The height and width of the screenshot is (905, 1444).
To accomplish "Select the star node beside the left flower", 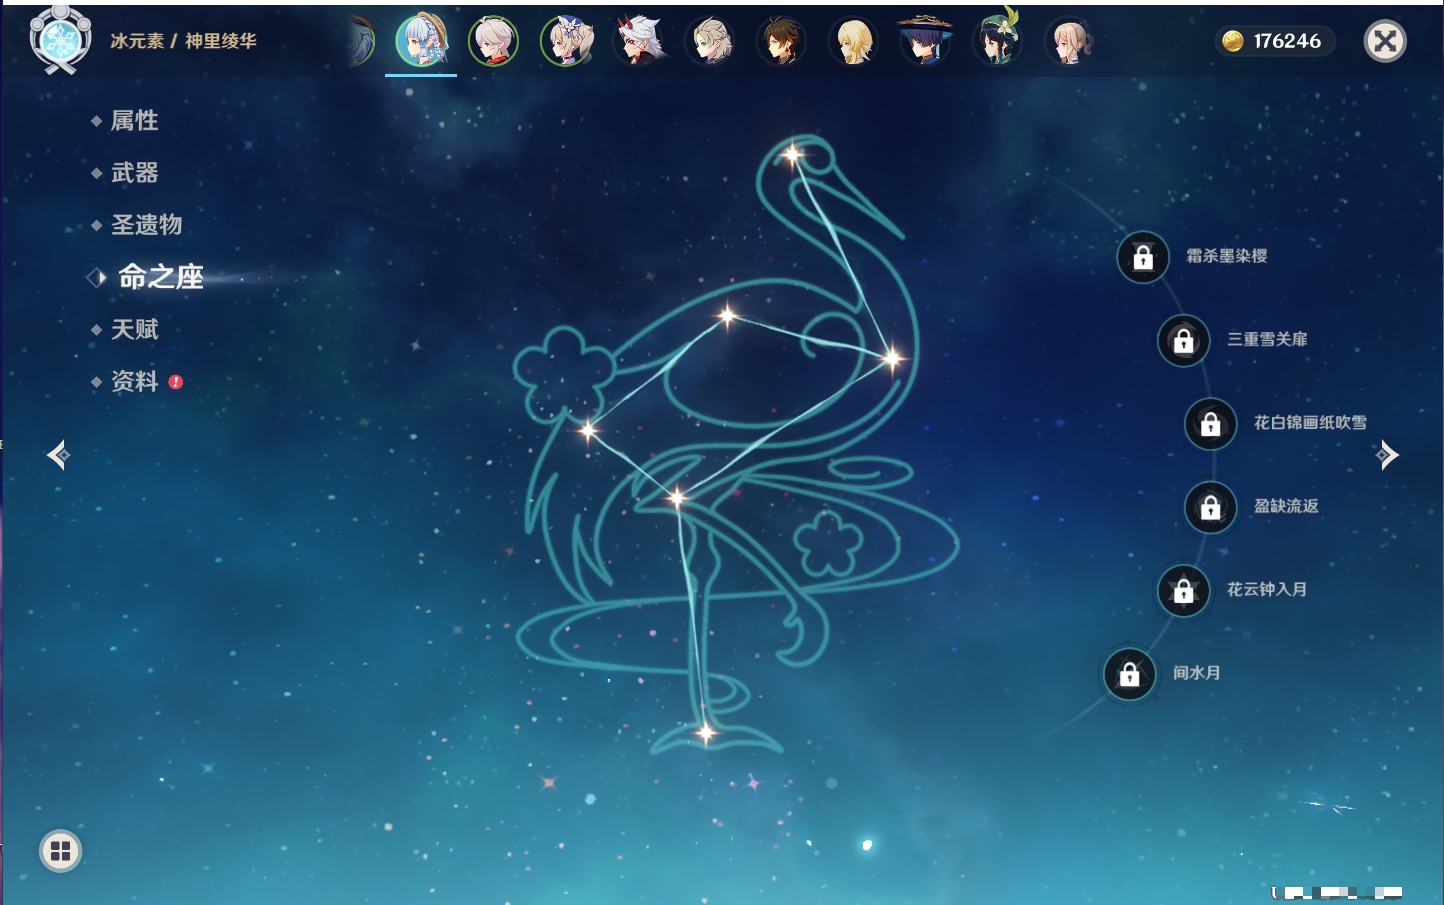I will click(588, 431).
